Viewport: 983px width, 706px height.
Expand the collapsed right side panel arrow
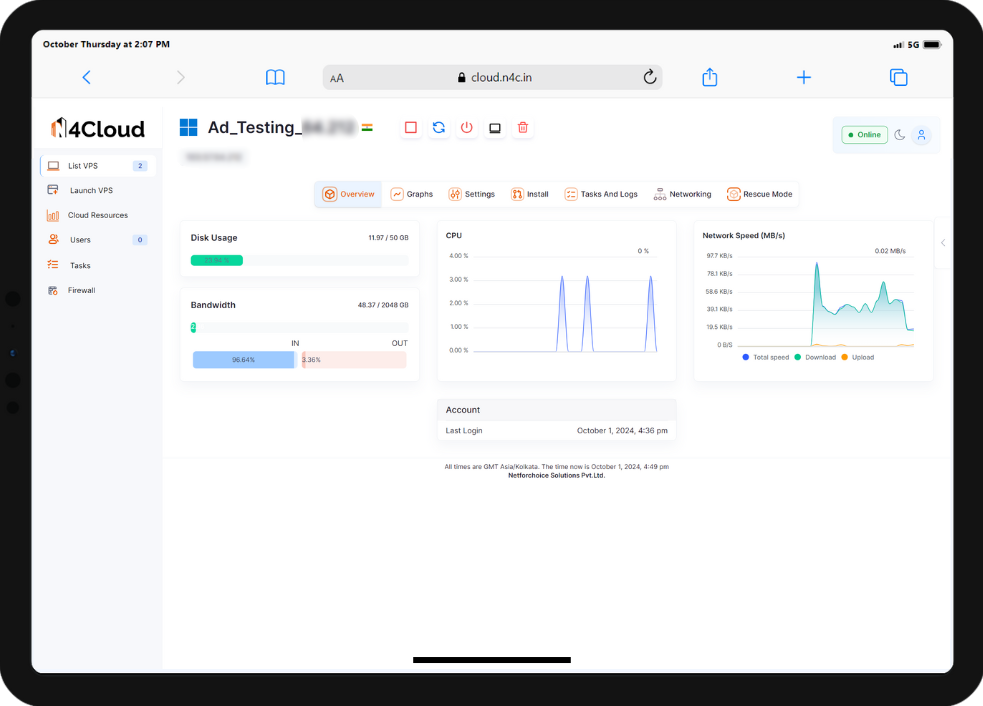point(942,243)
